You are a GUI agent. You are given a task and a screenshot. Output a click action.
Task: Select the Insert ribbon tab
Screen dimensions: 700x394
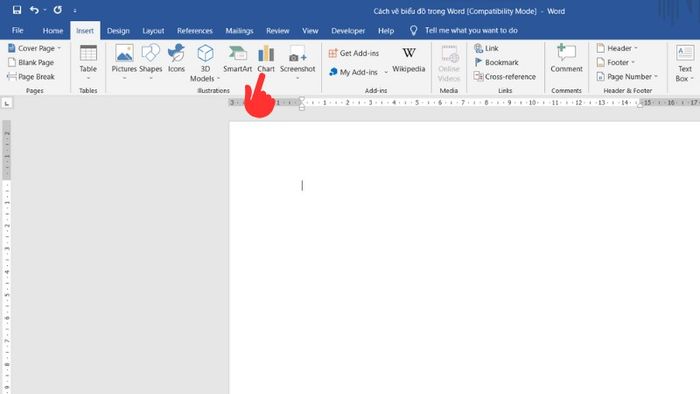tap(85, 30)
